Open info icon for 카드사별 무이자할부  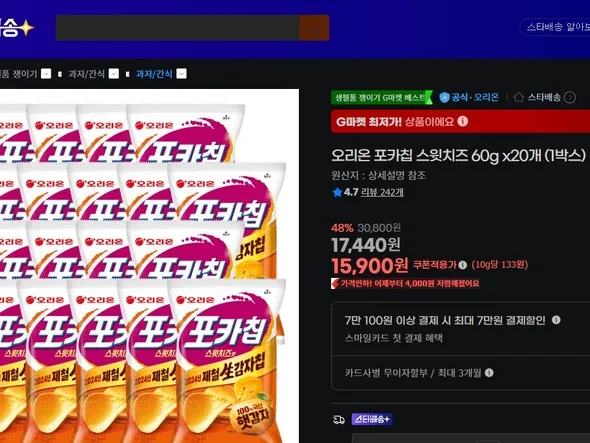point(489,373)
